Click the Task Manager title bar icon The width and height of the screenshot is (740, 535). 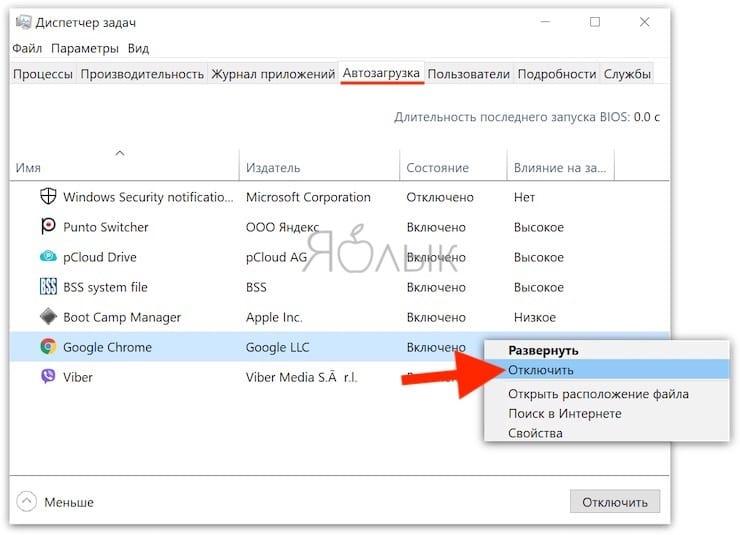[x=24, y=22]
